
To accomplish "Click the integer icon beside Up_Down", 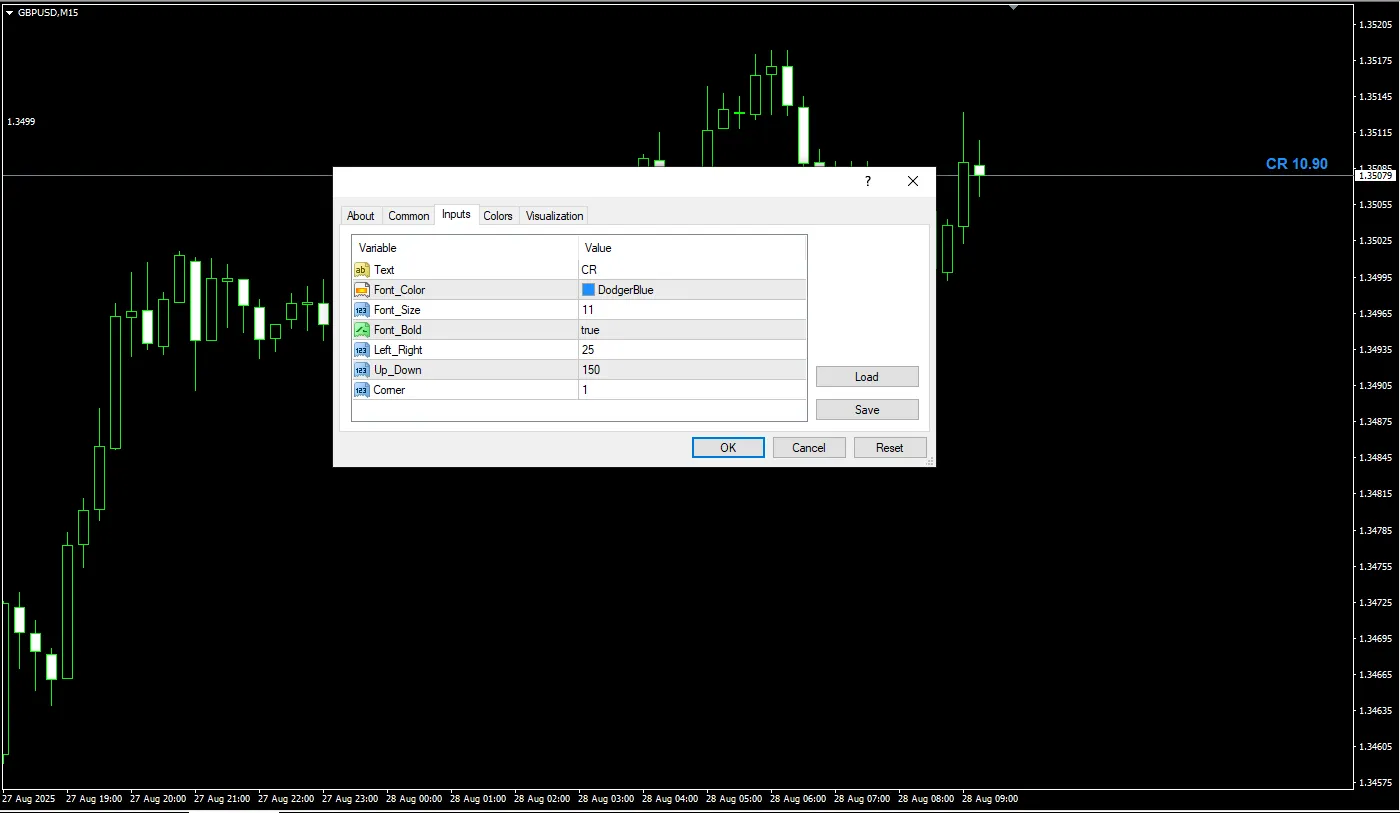I will (362, 370).
